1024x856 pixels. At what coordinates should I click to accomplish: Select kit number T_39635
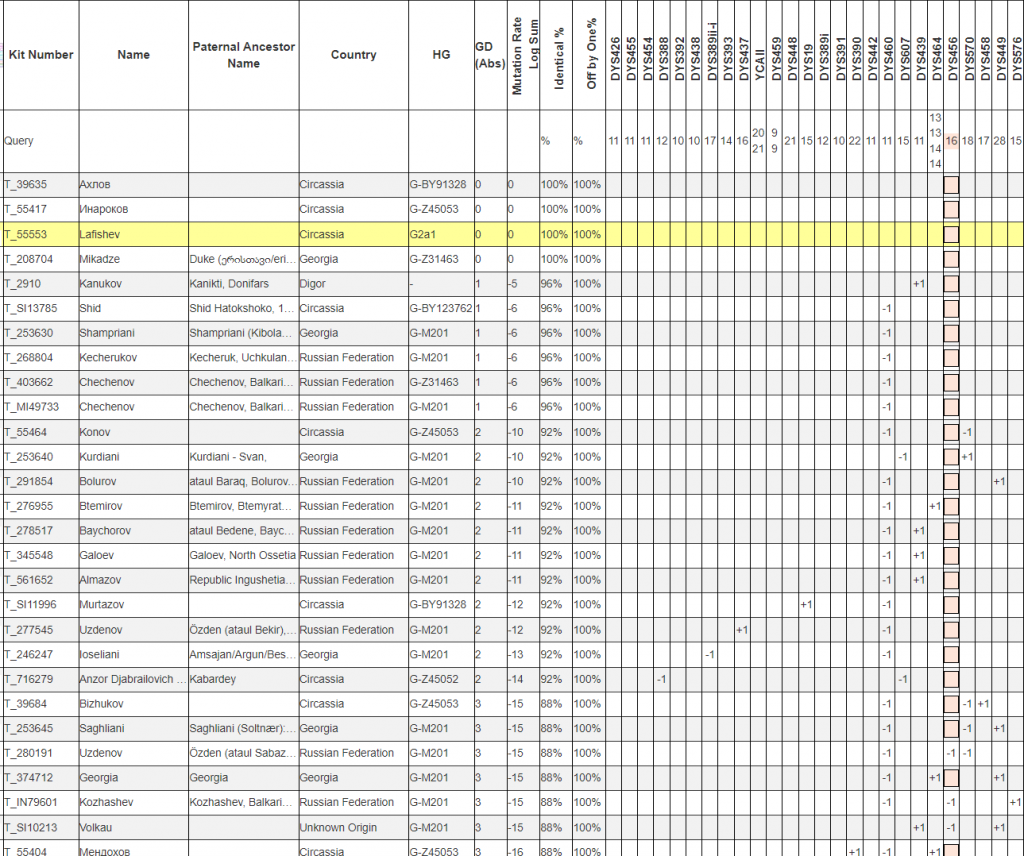[x=25, y=185]
